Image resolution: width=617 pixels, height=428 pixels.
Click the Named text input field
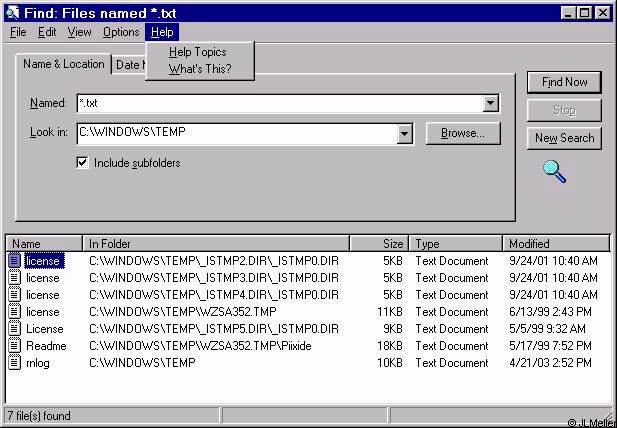coord(280,103)
